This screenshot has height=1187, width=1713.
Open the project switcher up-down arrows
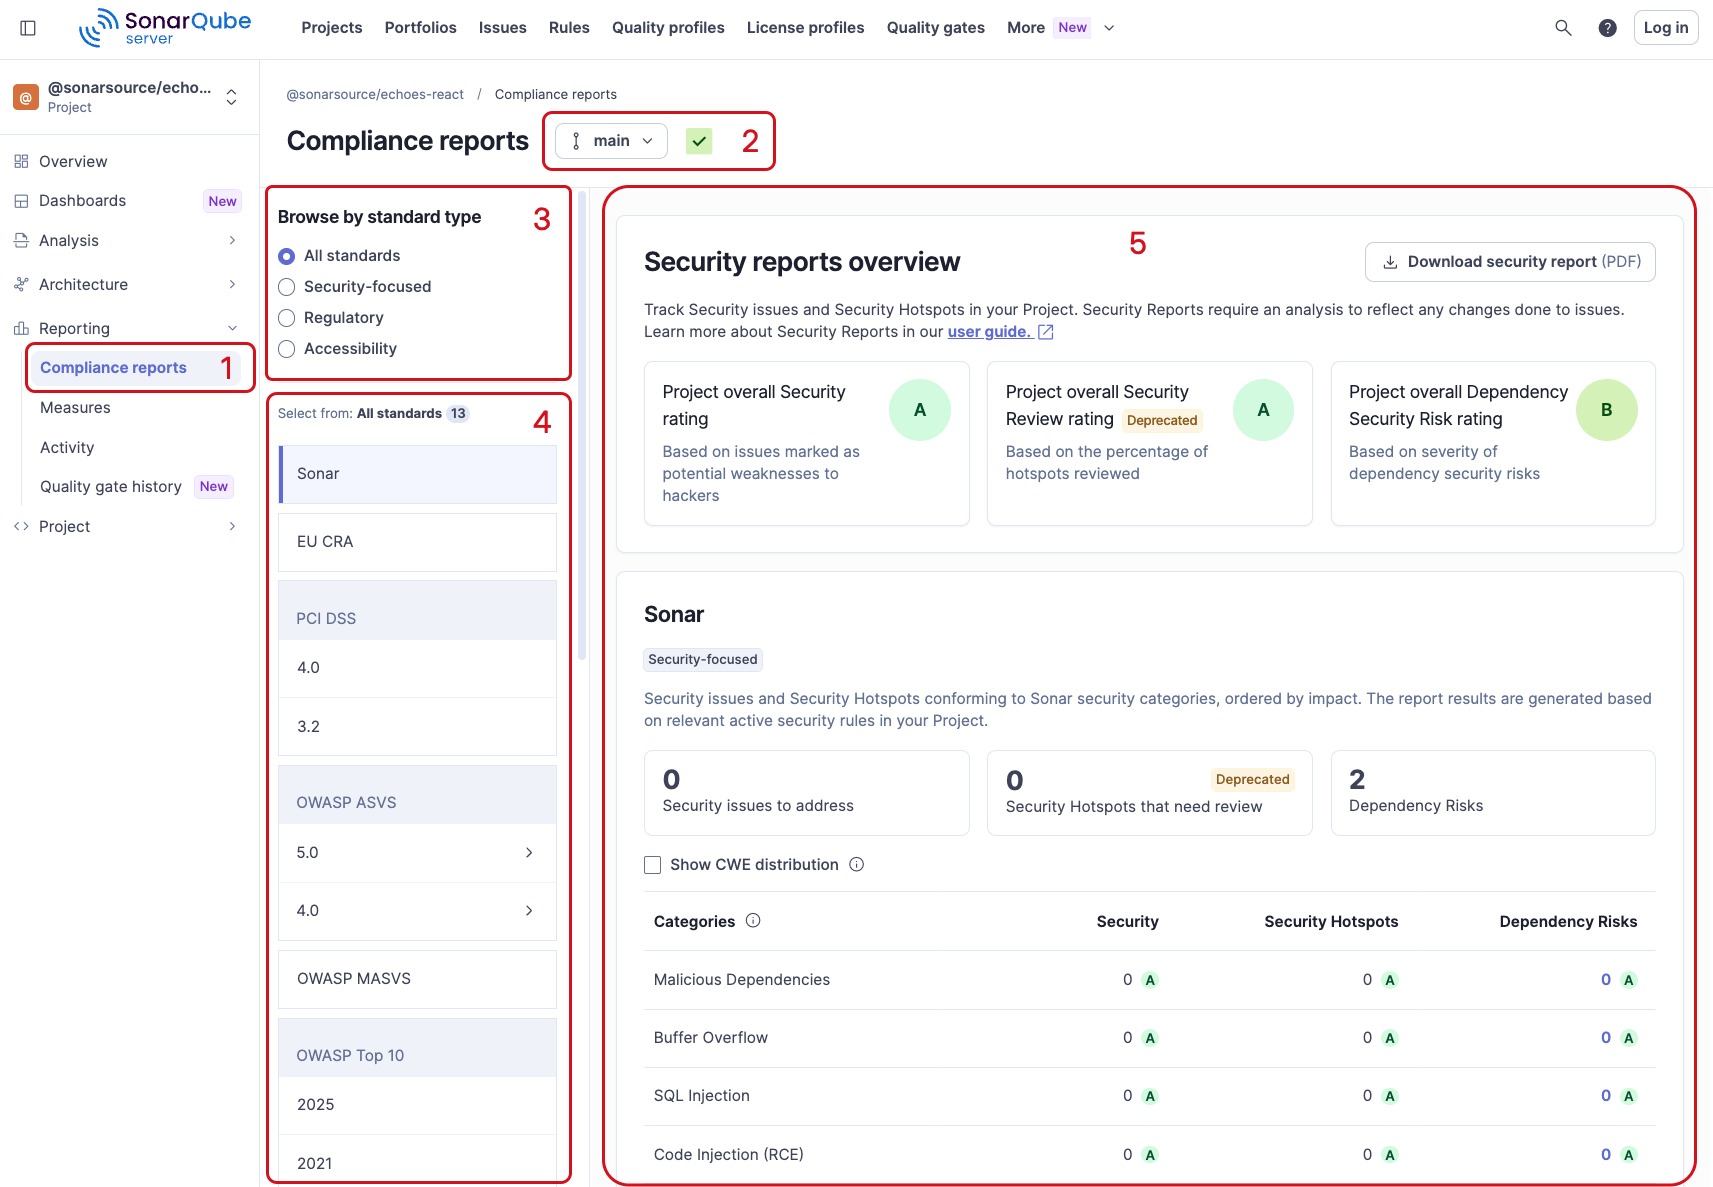[x=232, y=97]
